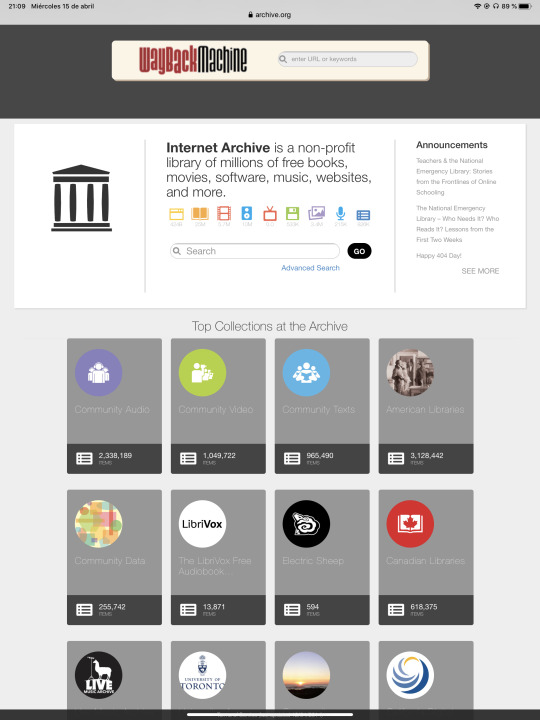Open the images media icon
The image size is (540, 720).
(316, 213)
